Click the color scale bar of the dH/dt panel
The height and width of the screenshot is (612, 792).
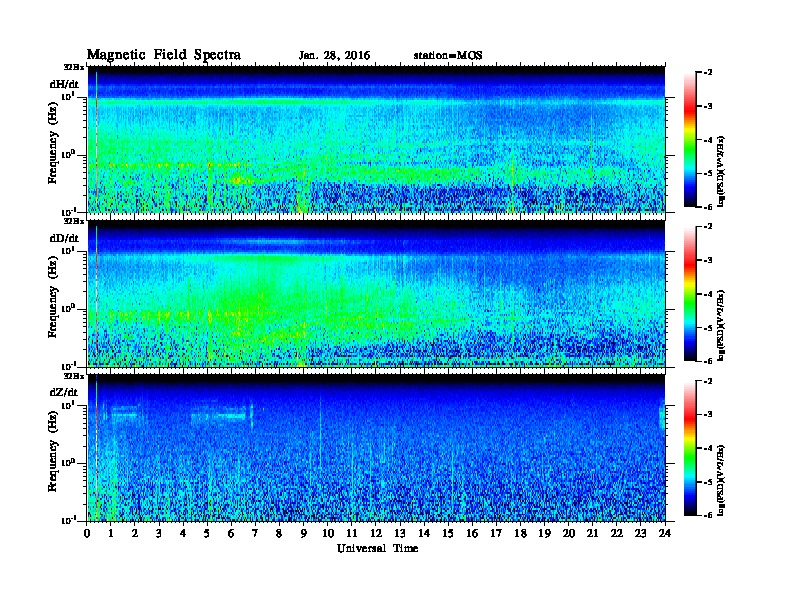tap(690, 140)
